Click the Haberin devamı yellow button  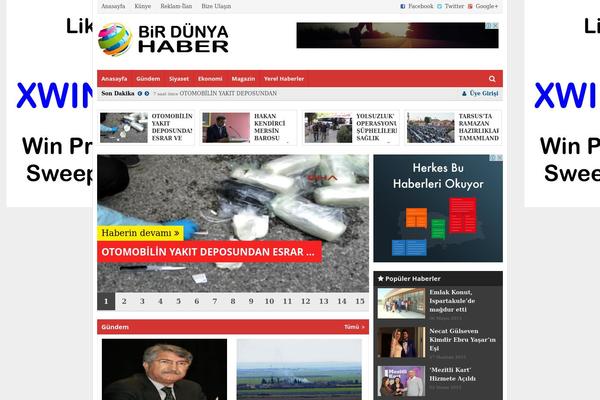click(140, 233)
